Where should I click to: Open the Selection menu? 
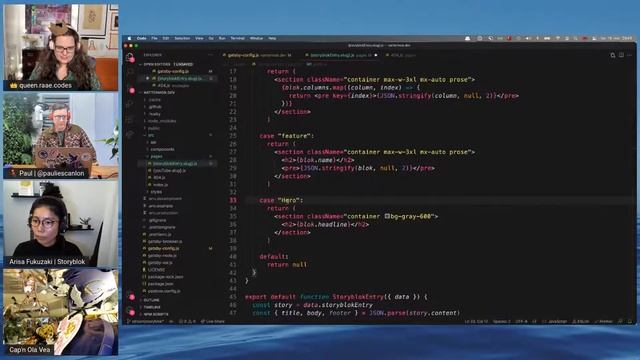[182, 38]
